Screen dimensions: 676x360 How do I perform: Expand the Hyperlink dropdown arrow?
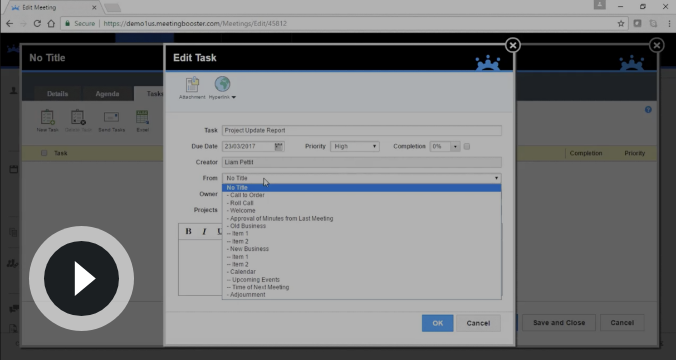234,97
